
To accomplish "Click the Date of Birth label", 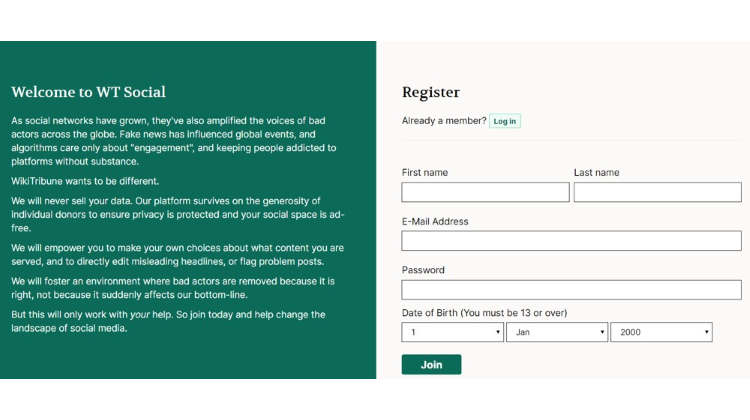I will tap(484, 313).
